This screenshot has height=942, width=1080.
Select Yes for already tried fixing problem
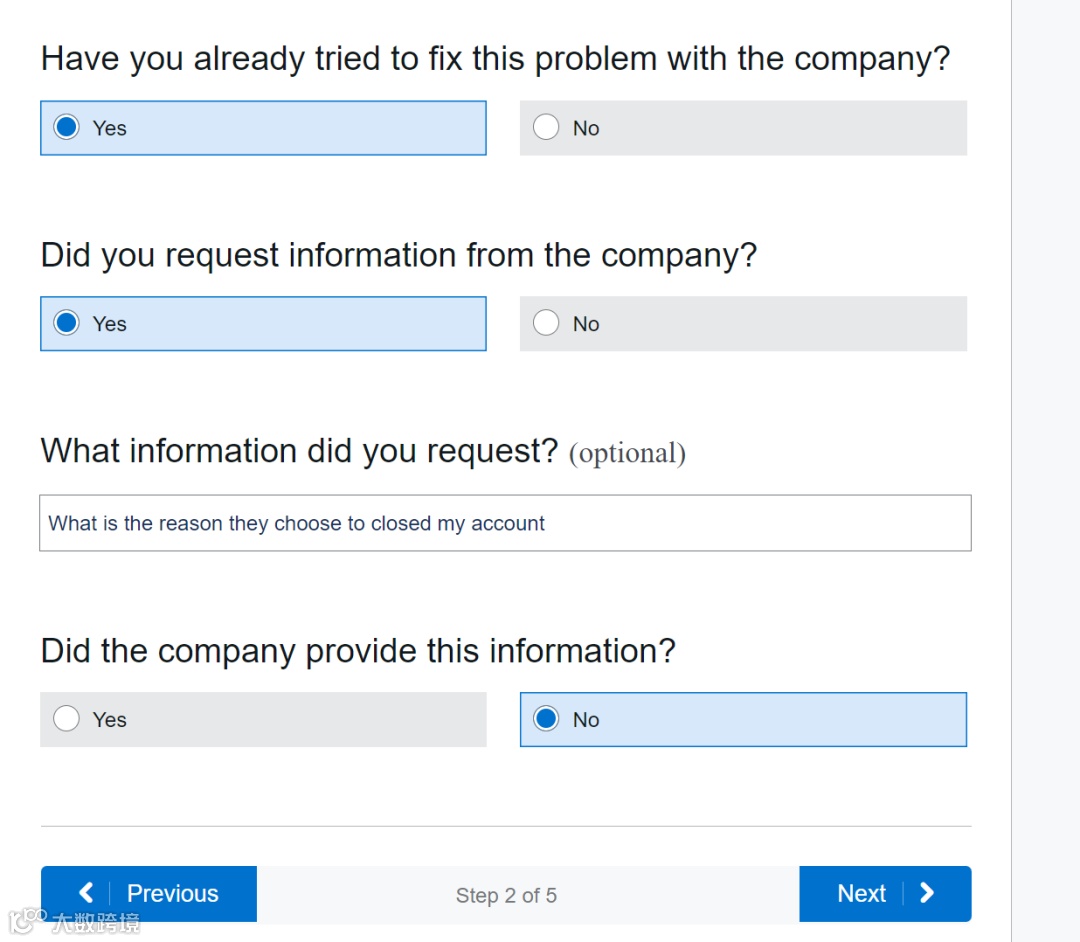tap(67, 128)
